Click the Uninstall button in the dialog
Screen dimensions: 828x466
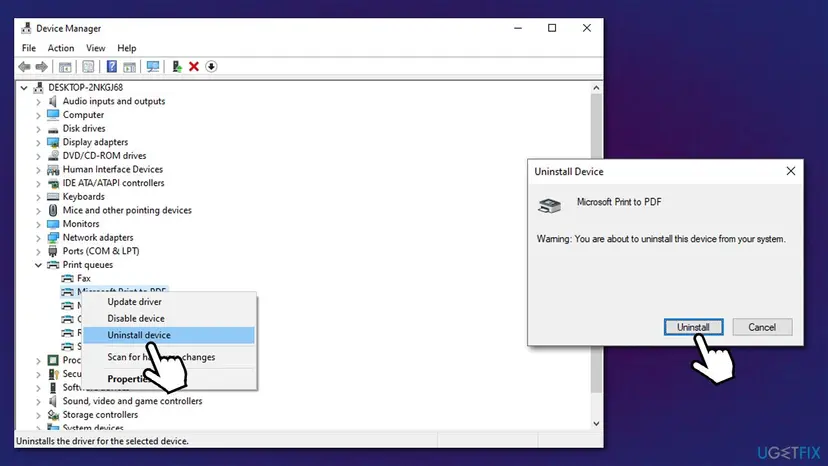(693, 327)
